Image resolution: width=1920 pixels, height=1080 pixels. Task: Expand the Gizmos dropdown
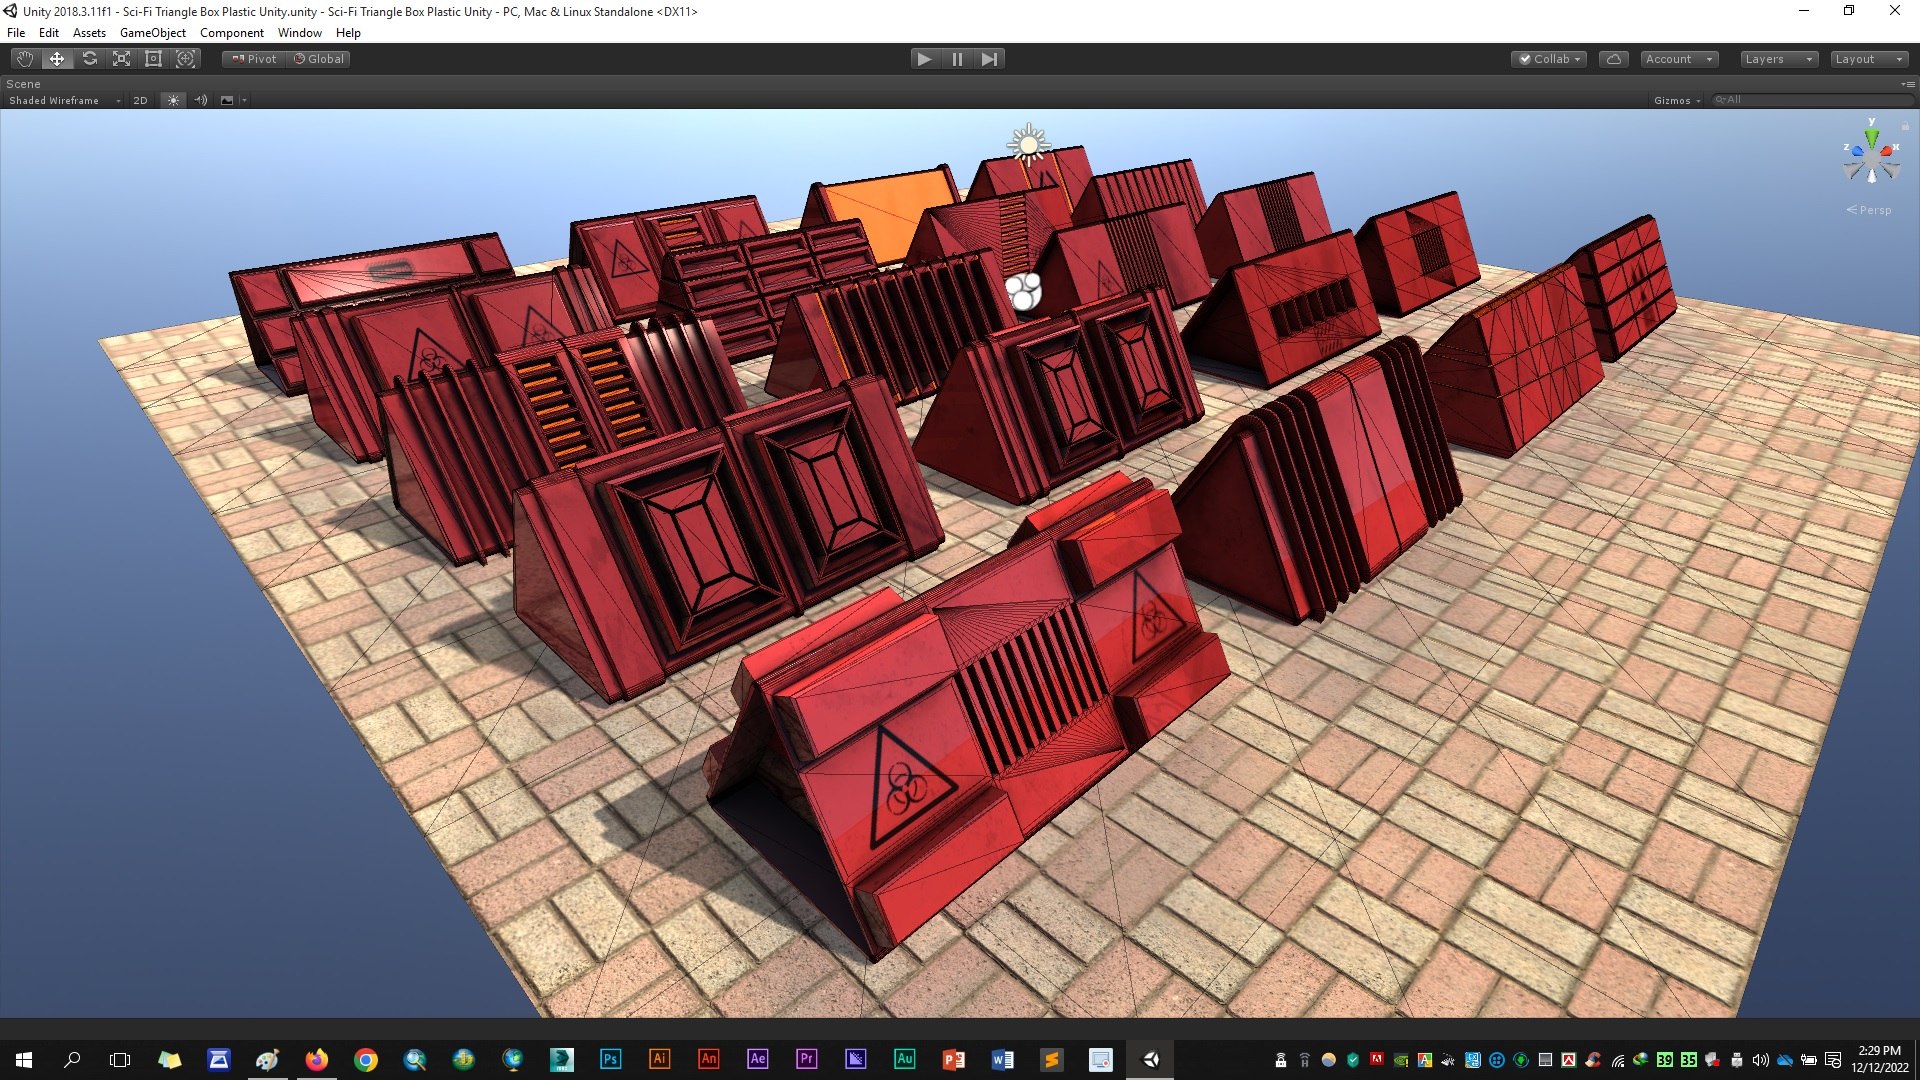click(x=1677, y=100)
